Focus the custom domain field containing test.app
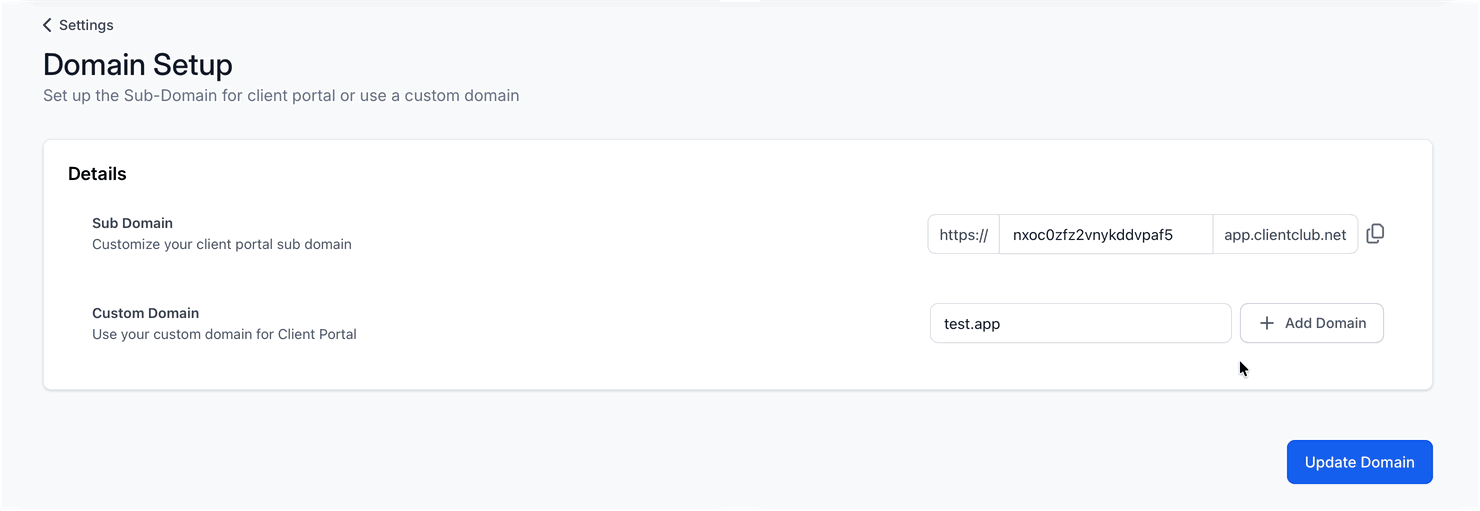1480x511 pixels. (x=1080, y=323)
